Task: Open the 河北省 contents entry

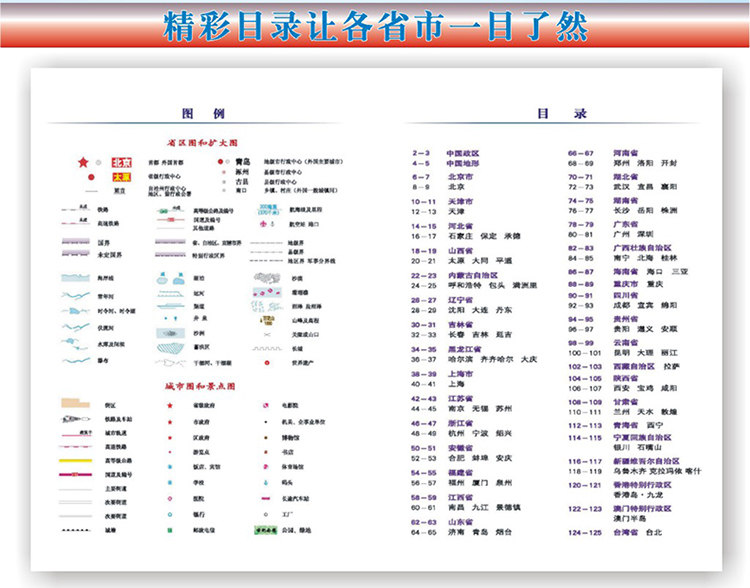Action: coord(460,226)
